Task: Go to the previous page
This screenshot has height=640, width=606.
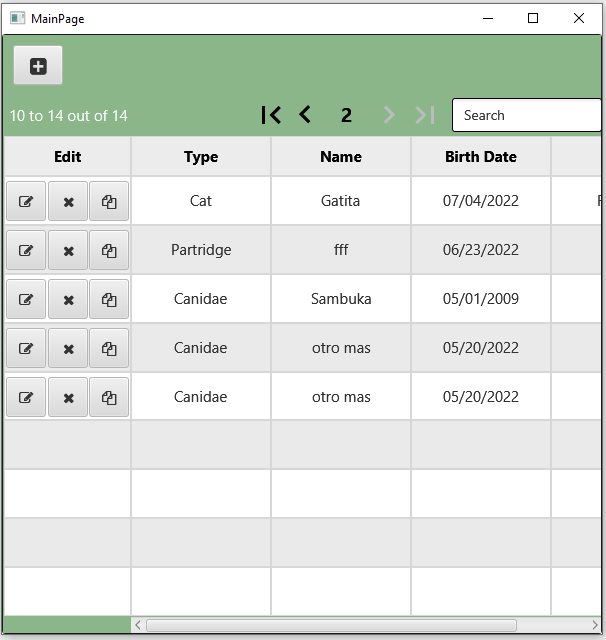Action: [305, 115]
